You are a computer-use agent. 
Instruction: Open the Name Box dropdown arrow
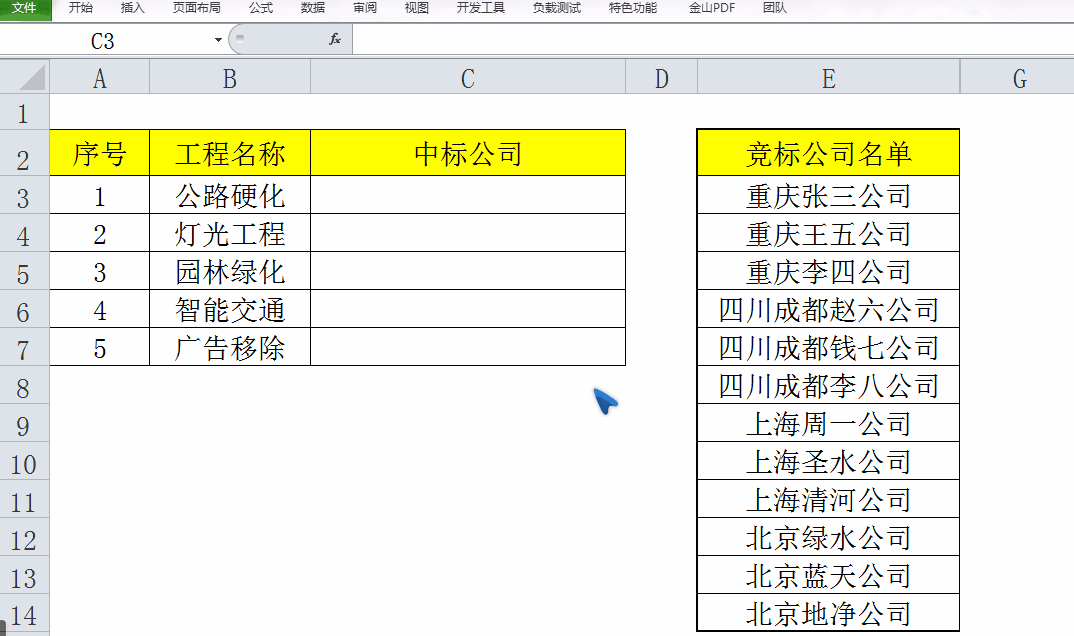pos(216,39)
